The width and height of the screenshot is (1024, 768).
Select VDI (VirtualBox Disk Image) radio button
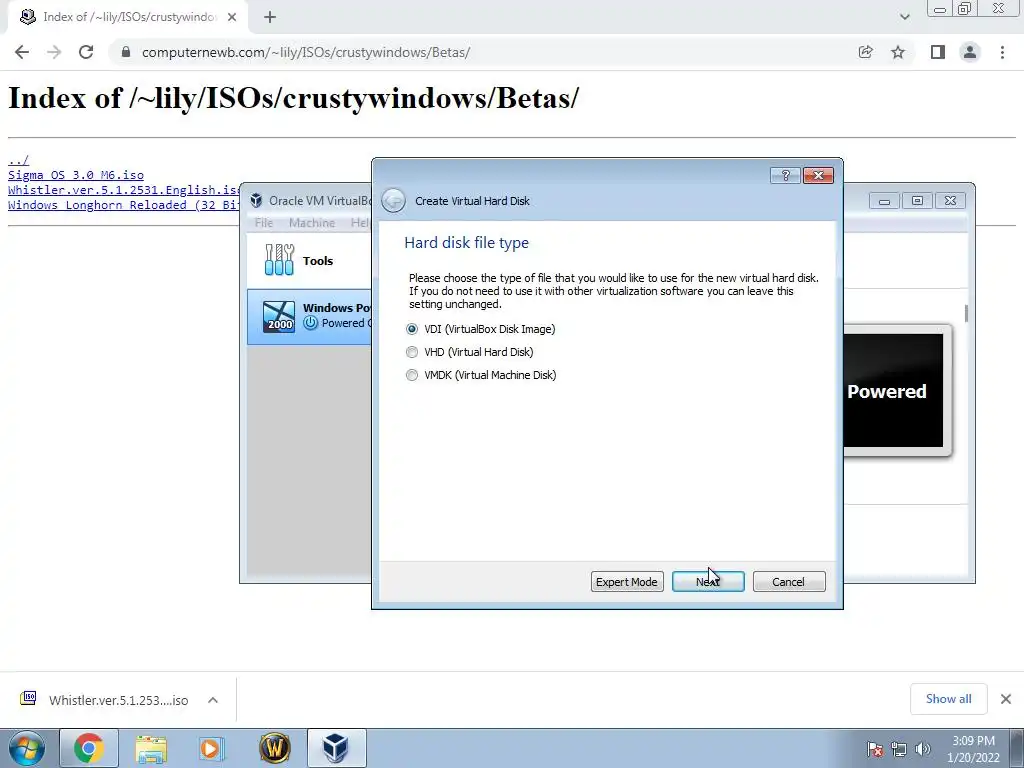point(411,329)
